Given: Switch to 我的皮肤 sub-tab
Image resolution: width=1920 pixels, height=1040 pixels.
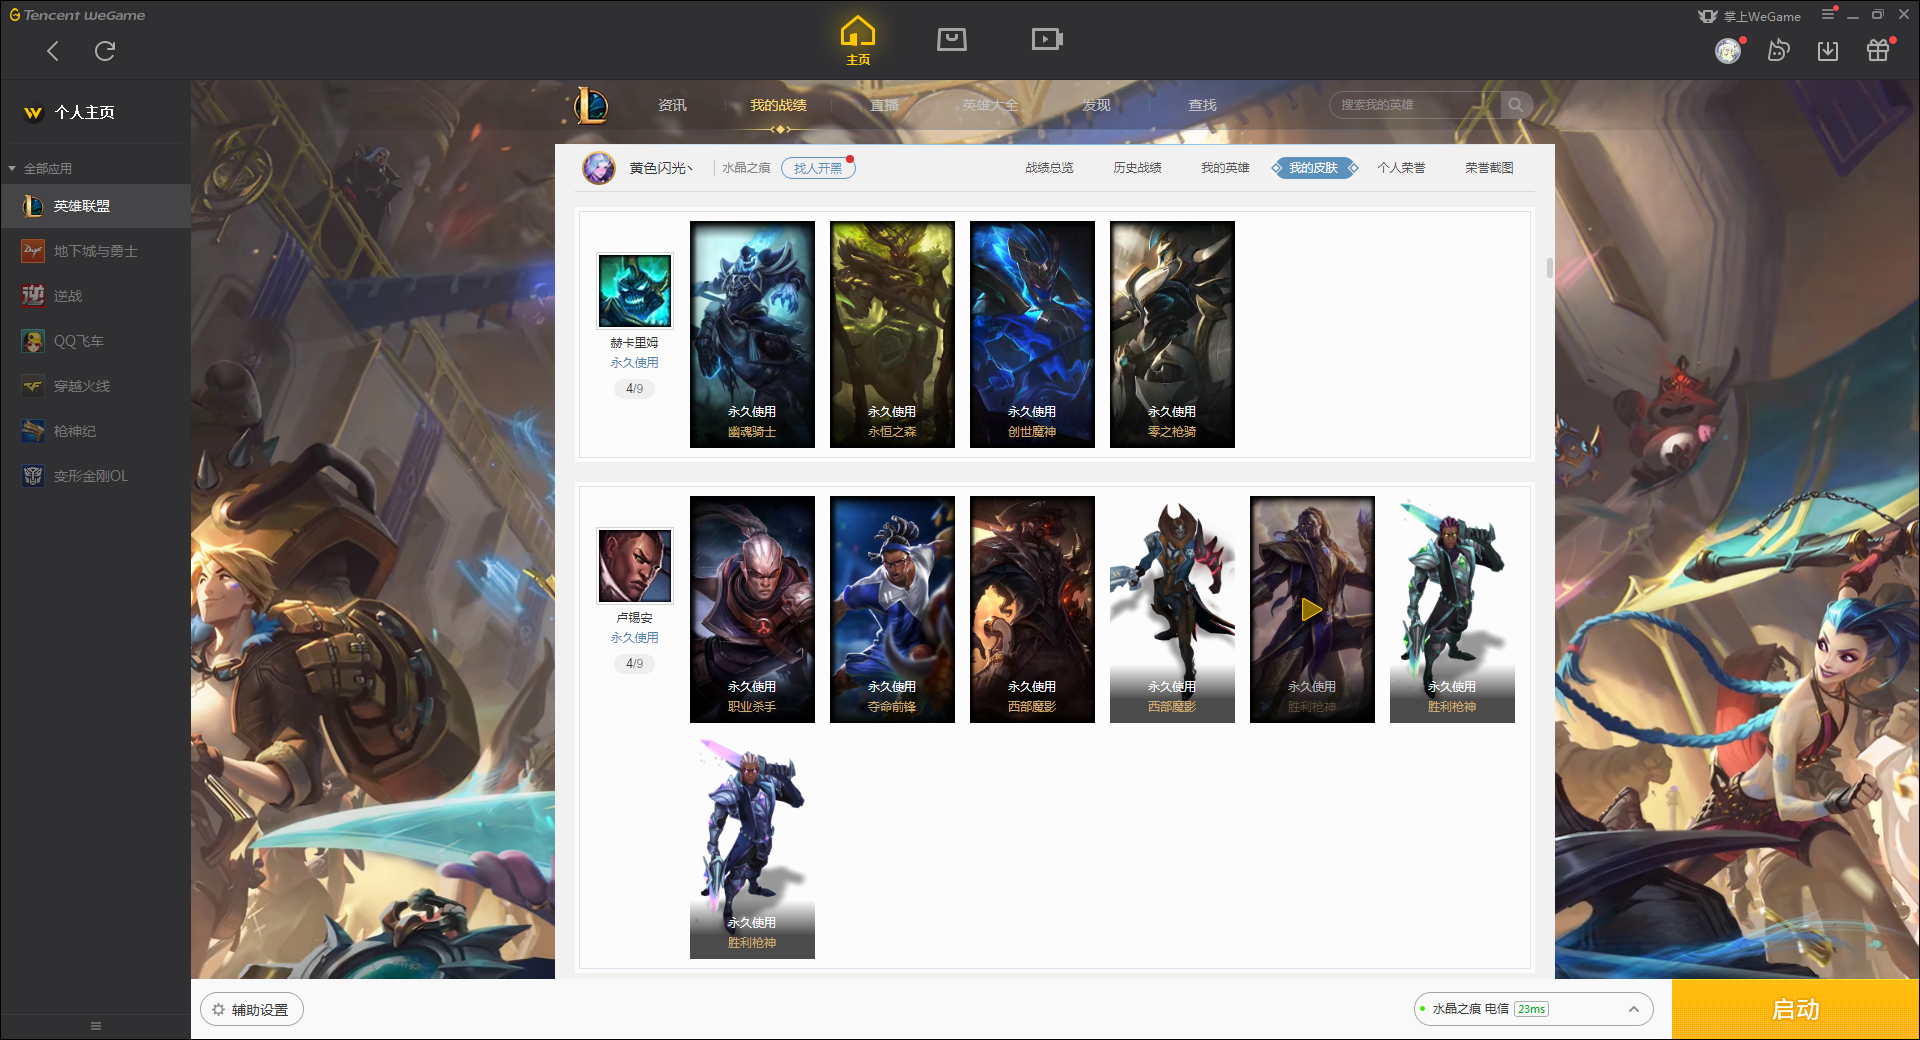Looking at the screenshot, I should point(1314,168).
